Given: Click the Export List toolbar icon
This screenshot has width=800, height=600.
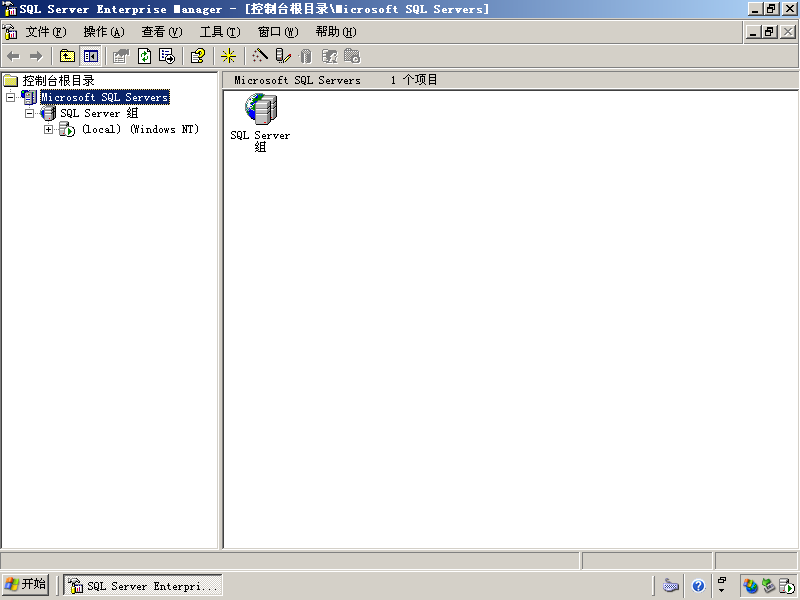Looking at the screenshot, I should [167, 56].
